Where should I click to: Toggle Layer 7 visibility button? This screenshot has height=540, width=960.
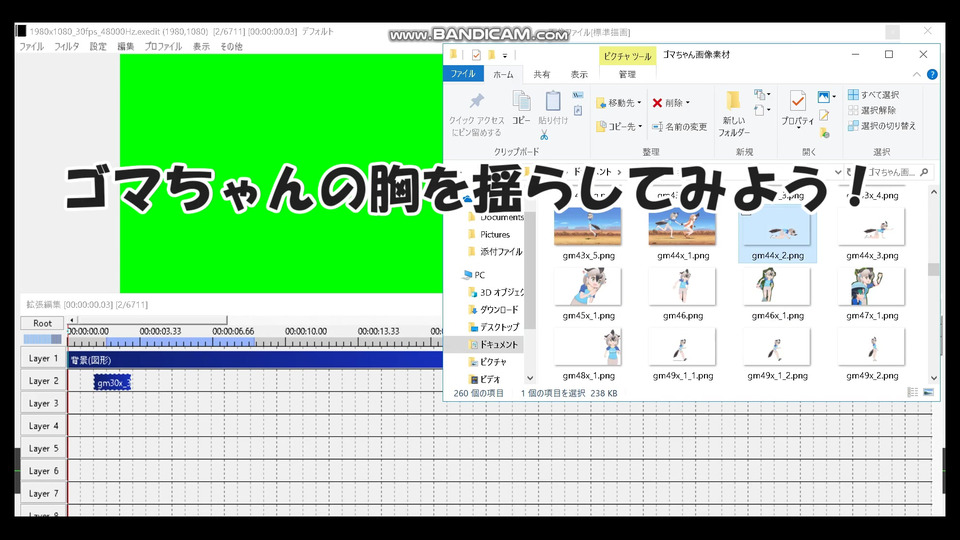(x=43, y=493)
